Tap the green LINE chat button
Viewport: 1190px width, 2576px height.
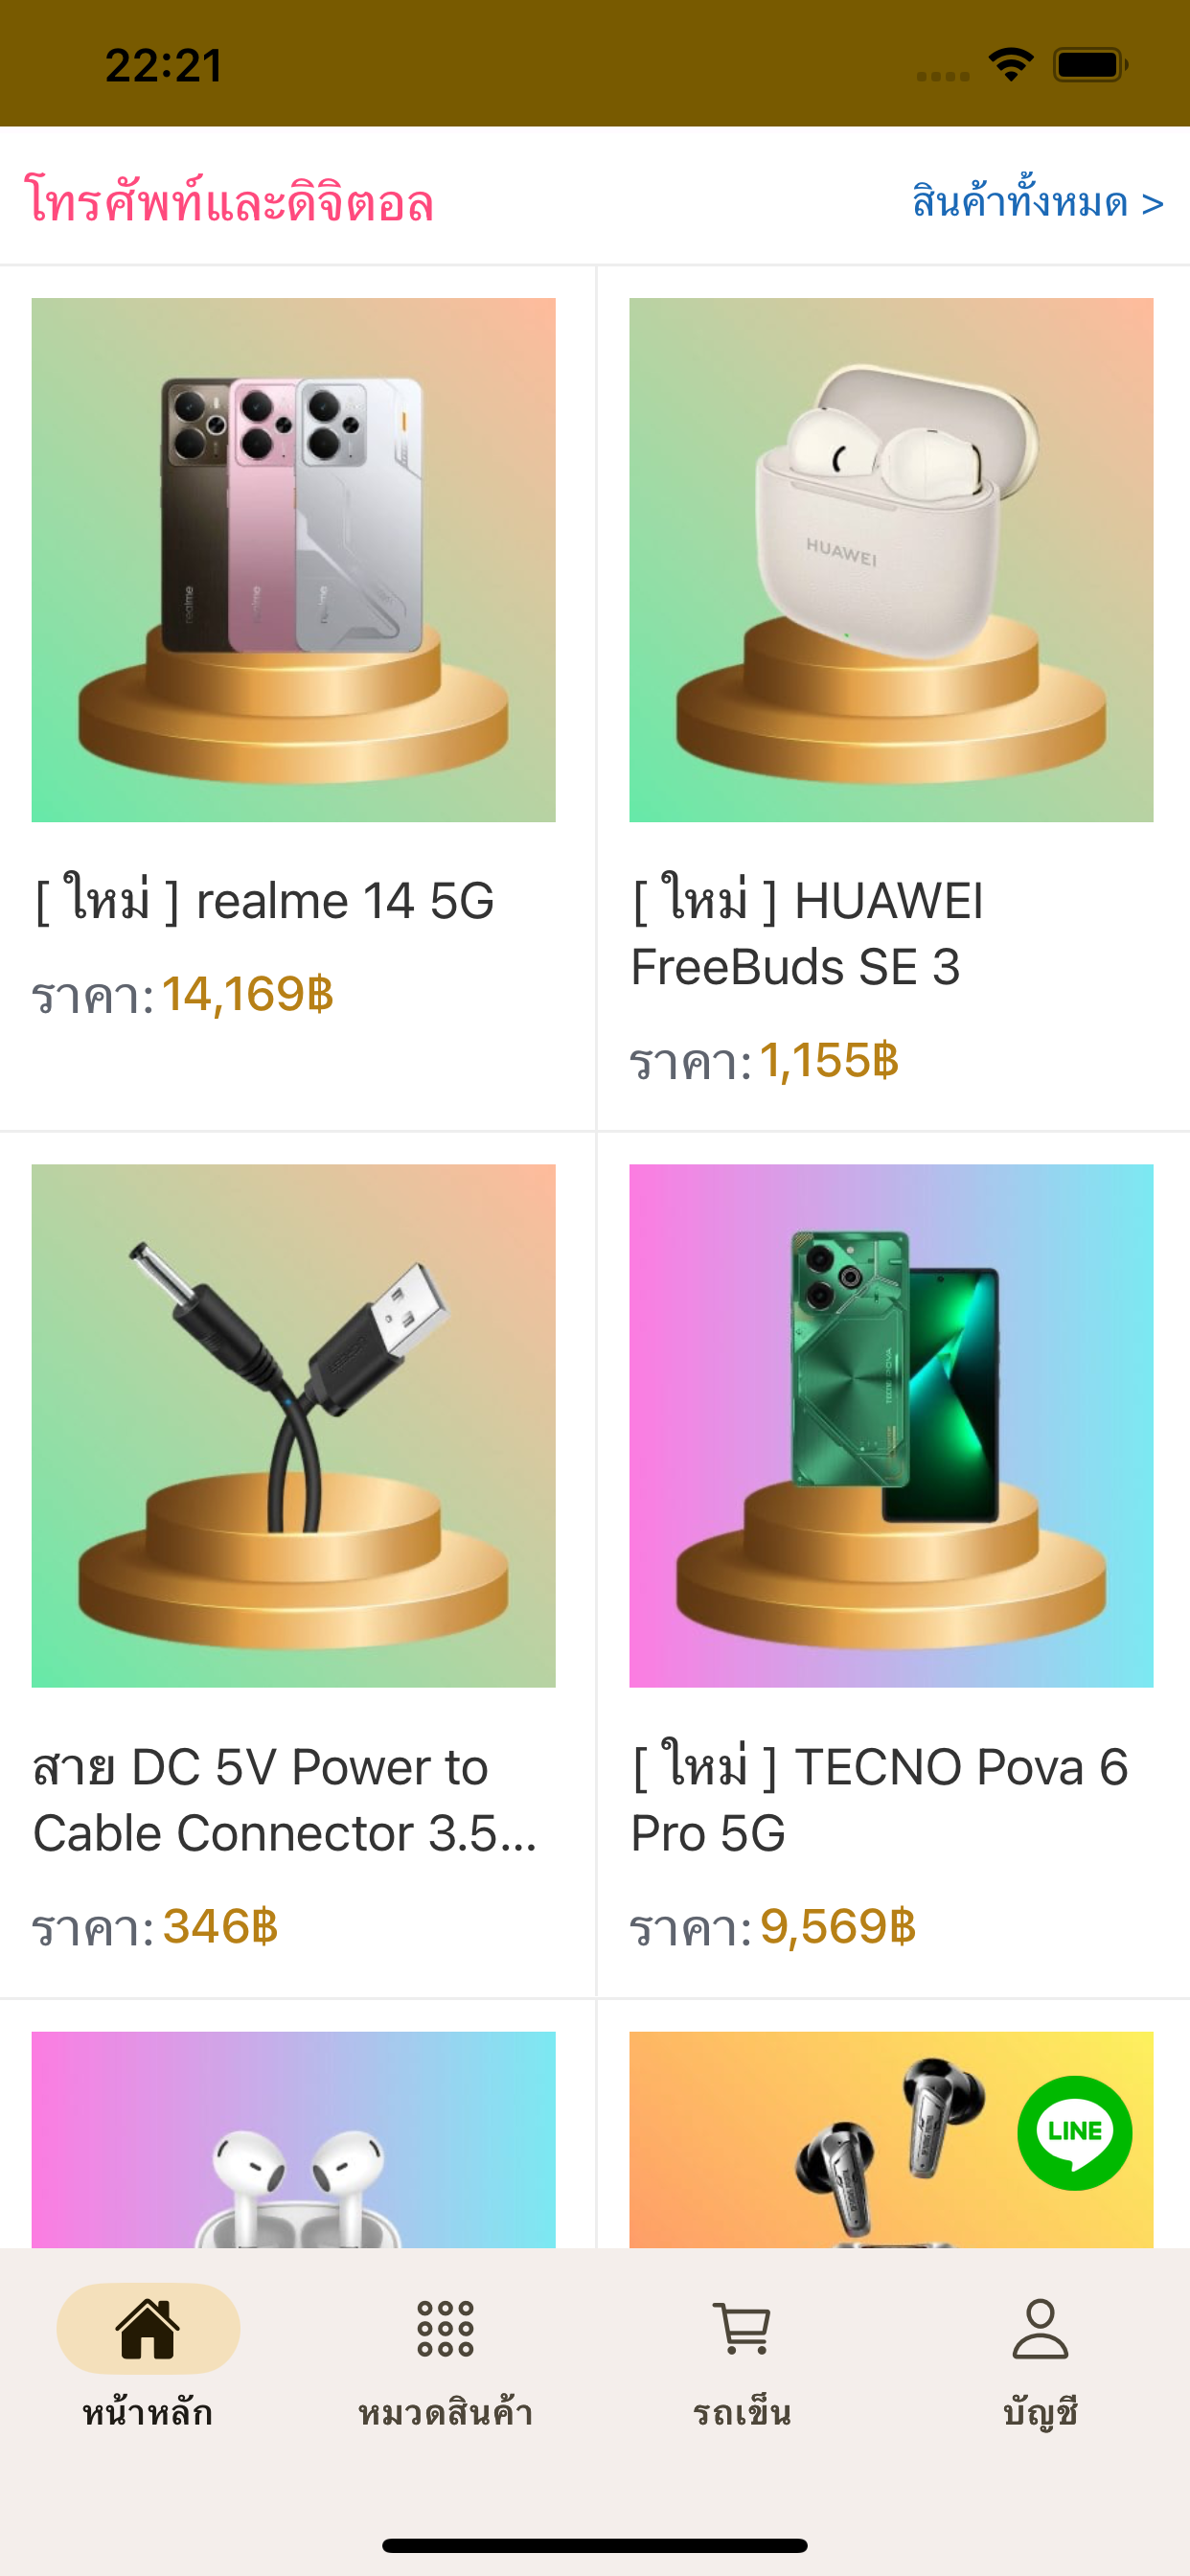[1075, 2133]
